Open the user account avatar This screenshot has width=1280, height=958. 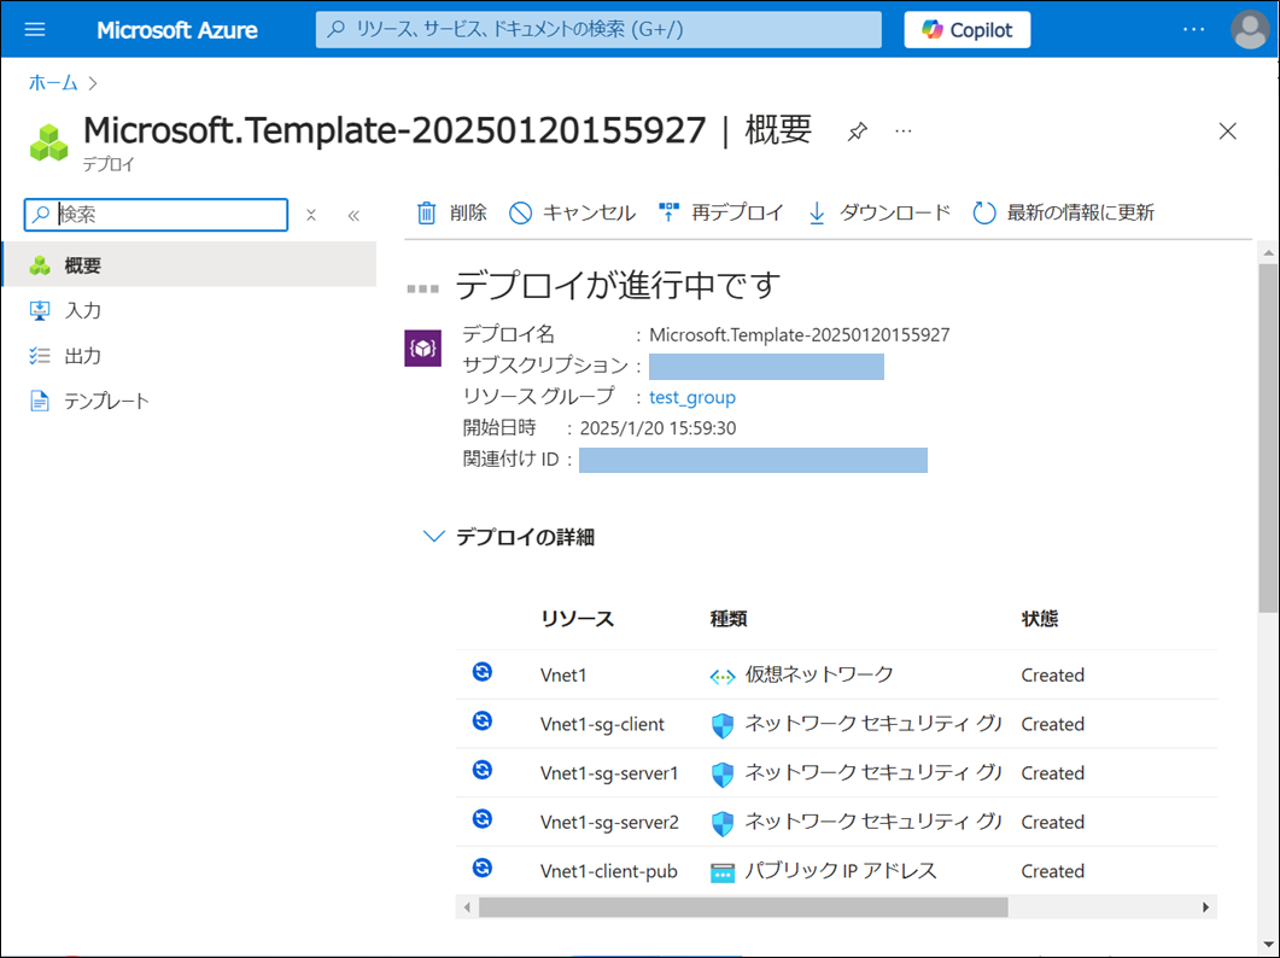pyautogui.click(x=1249, y=30)
